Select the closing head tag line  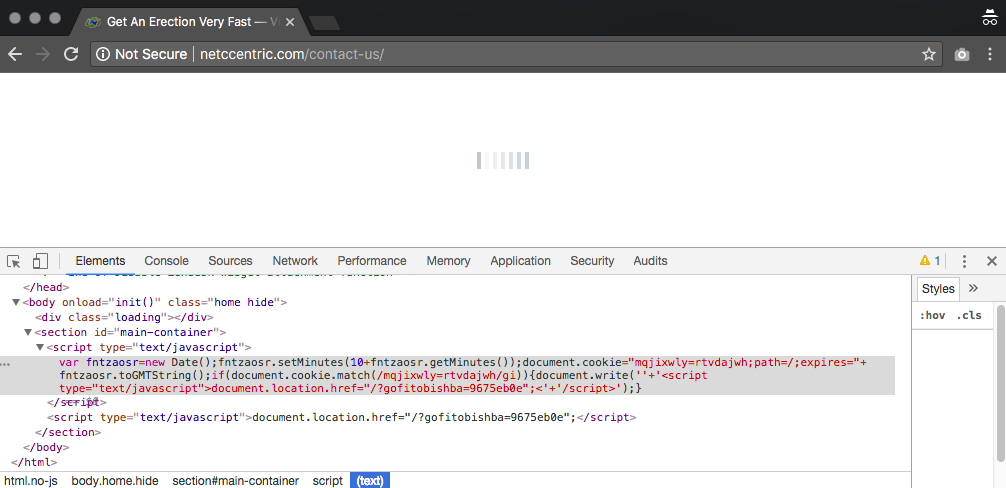pos(46,287)
